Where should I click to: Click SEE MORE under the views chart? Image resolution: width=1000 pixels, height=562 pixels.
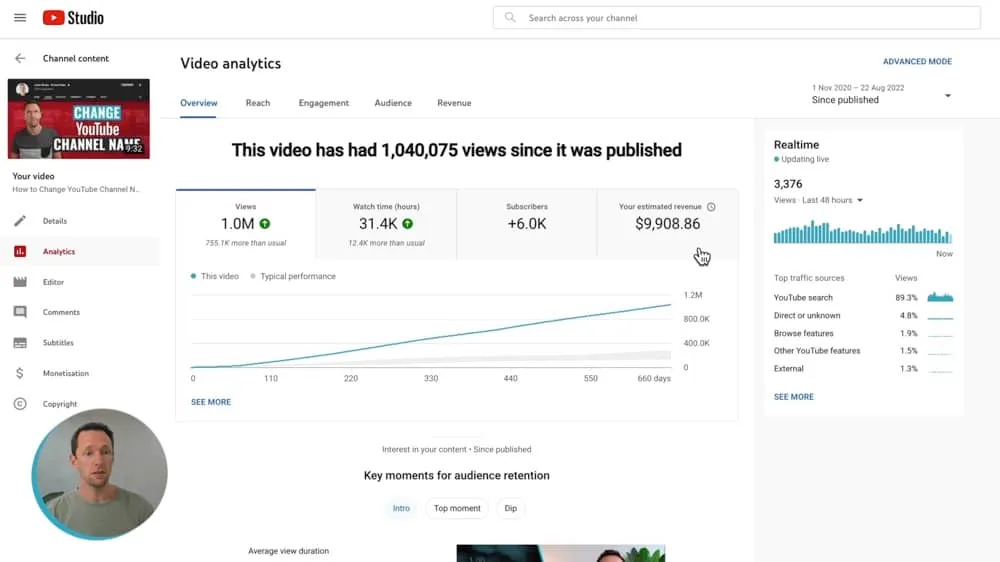pyautogui.click(x=211, y=402)
